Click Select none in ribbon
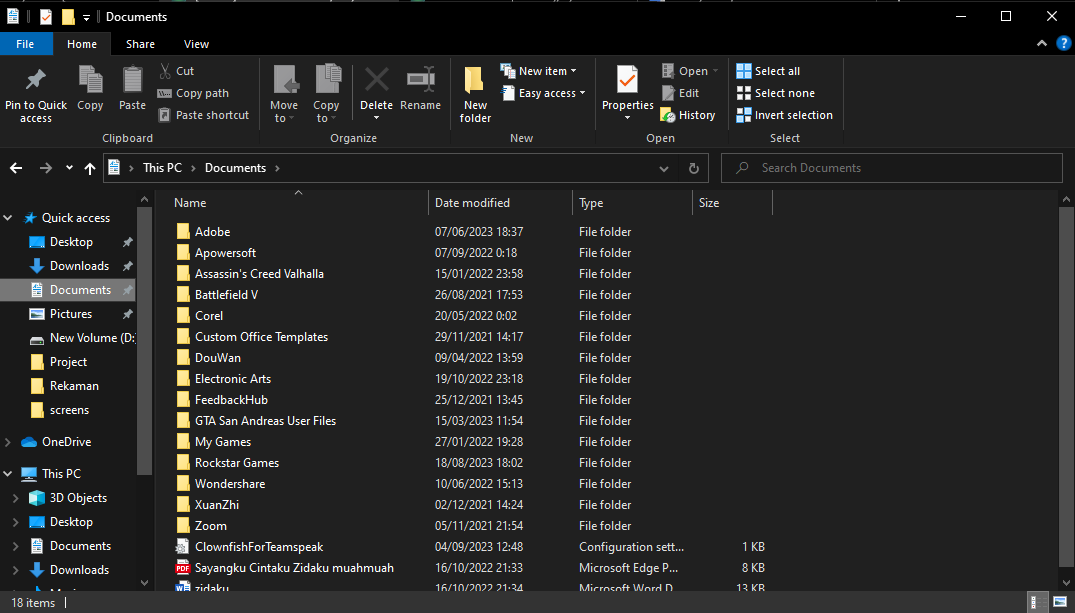Image resolution: width=1075 pixels, height=613 pixels. pyautogui.click(x=775, y=93)
